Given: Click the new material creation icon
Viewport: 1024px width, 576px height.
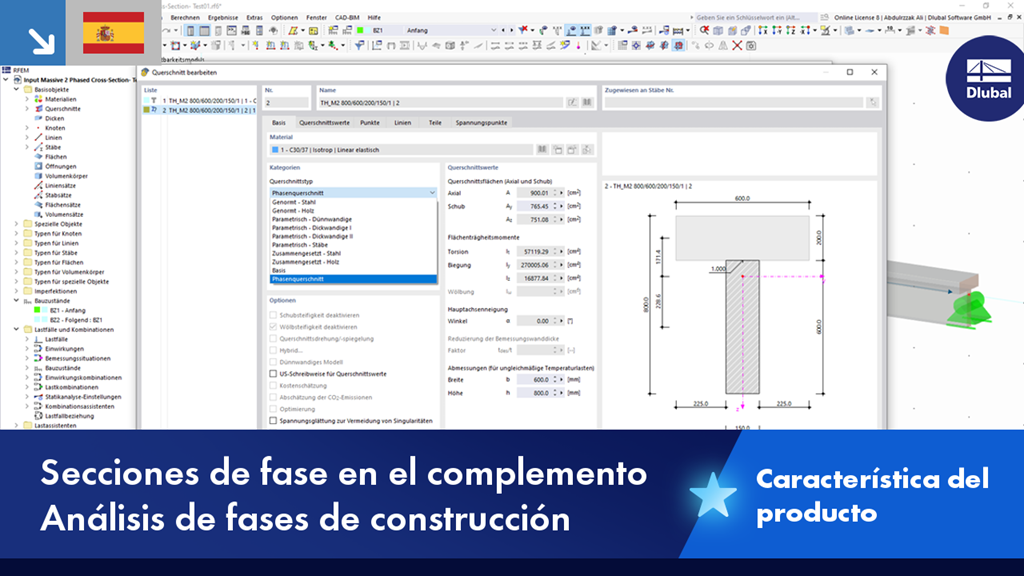Looking at the screenshot, I should point(558,149).
